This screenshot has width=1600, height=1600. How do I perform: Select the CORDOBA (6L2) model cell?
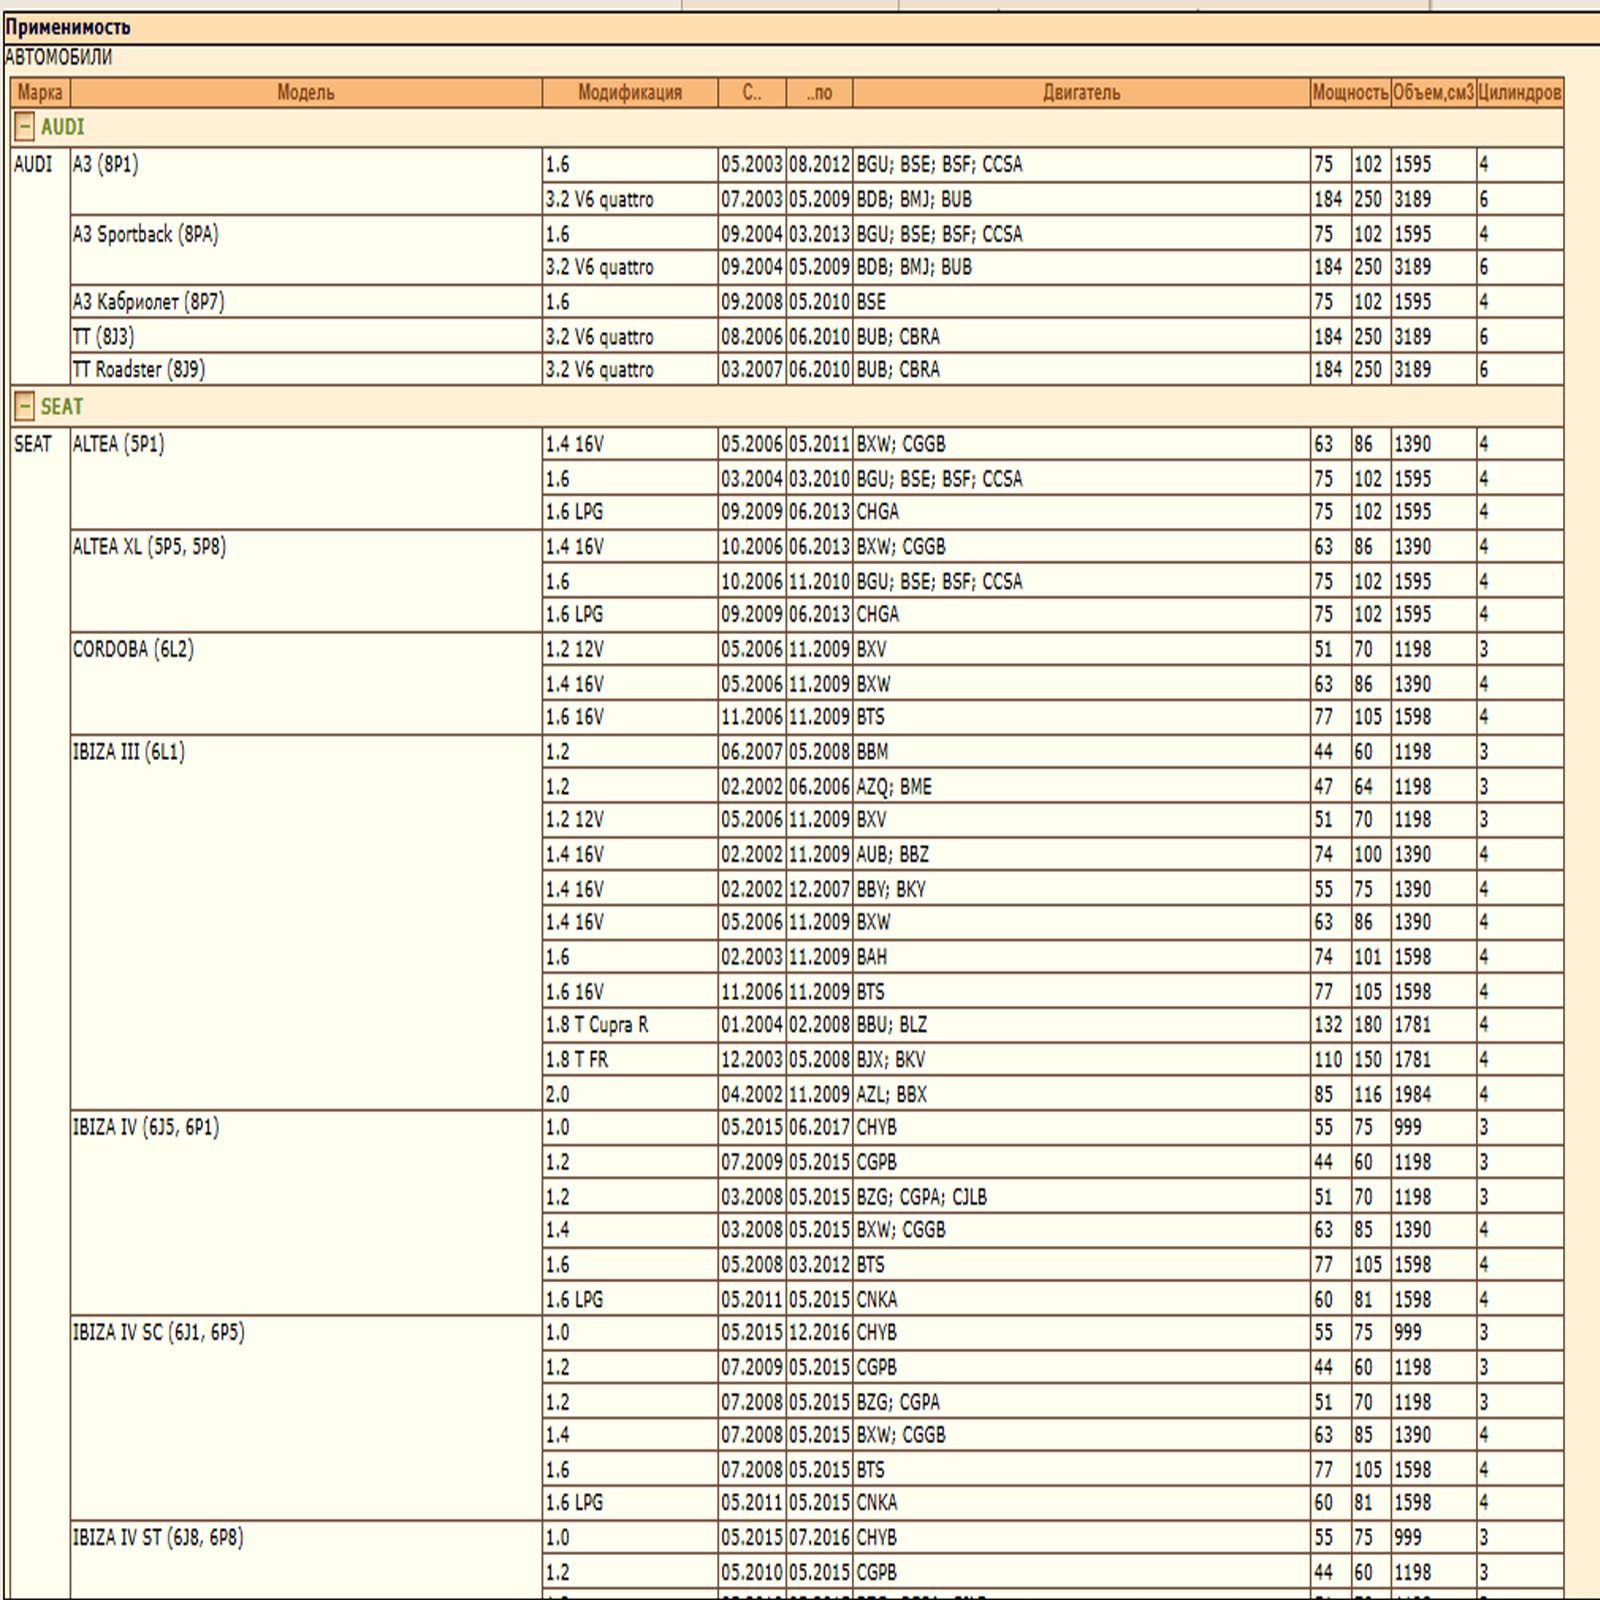(133, 650)
